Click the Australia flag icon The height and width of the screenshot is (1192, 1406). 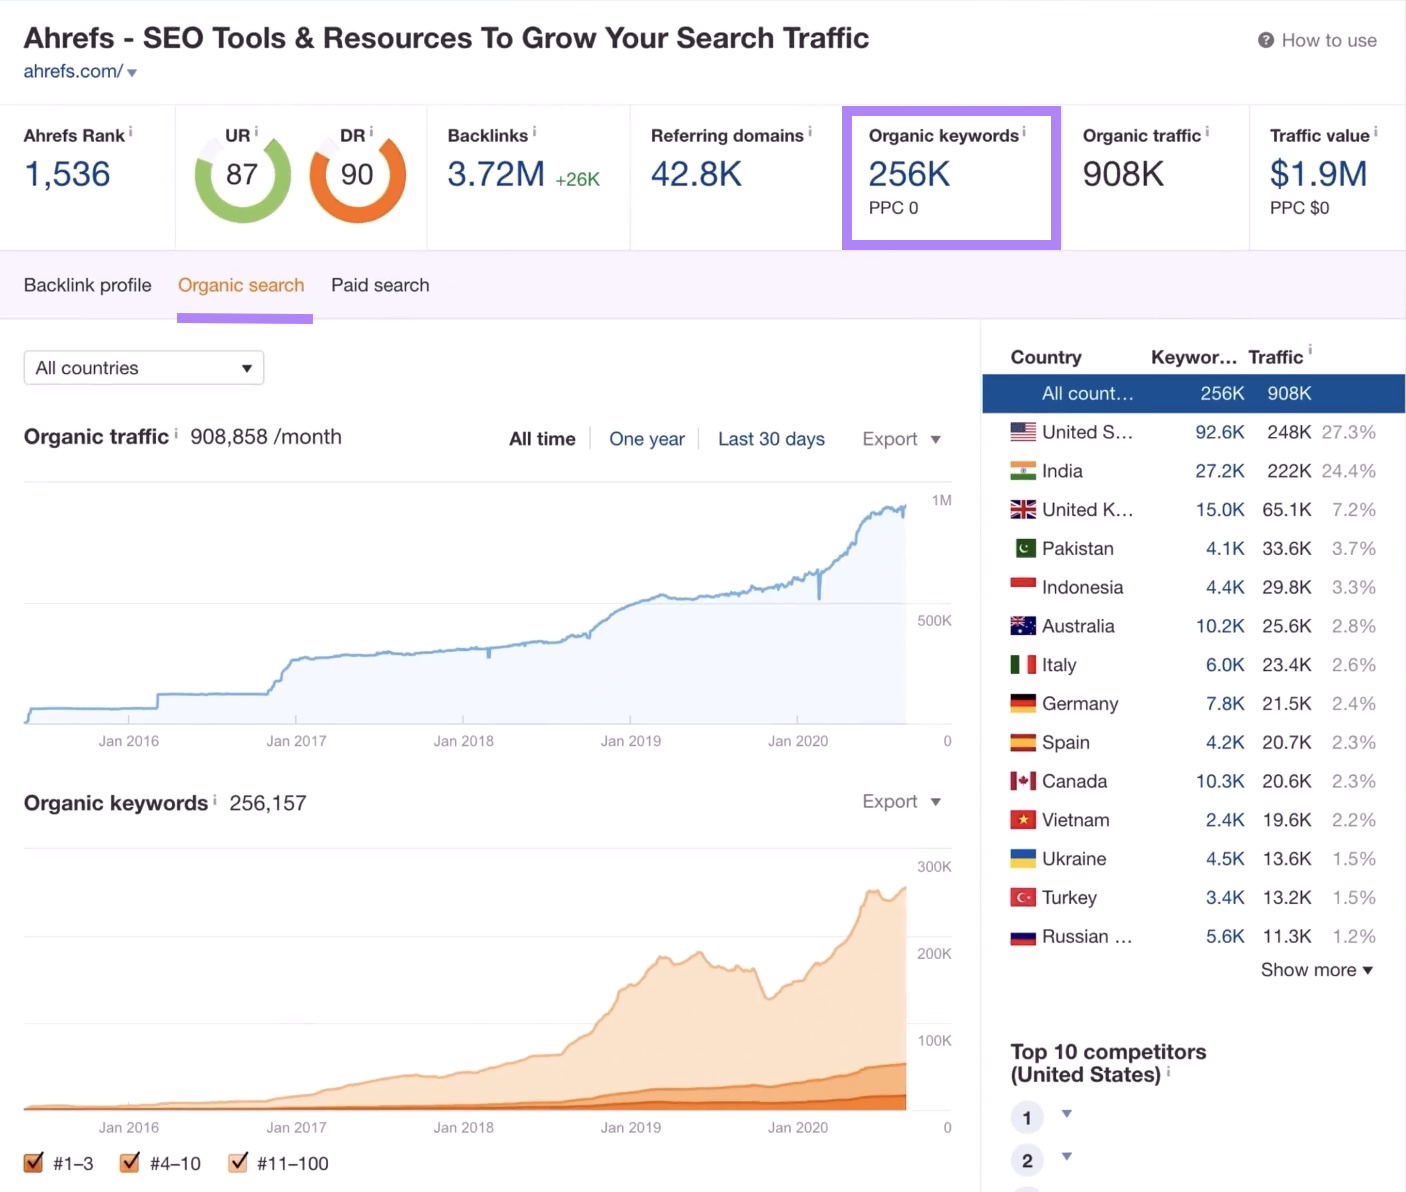tap(1023, 626)
